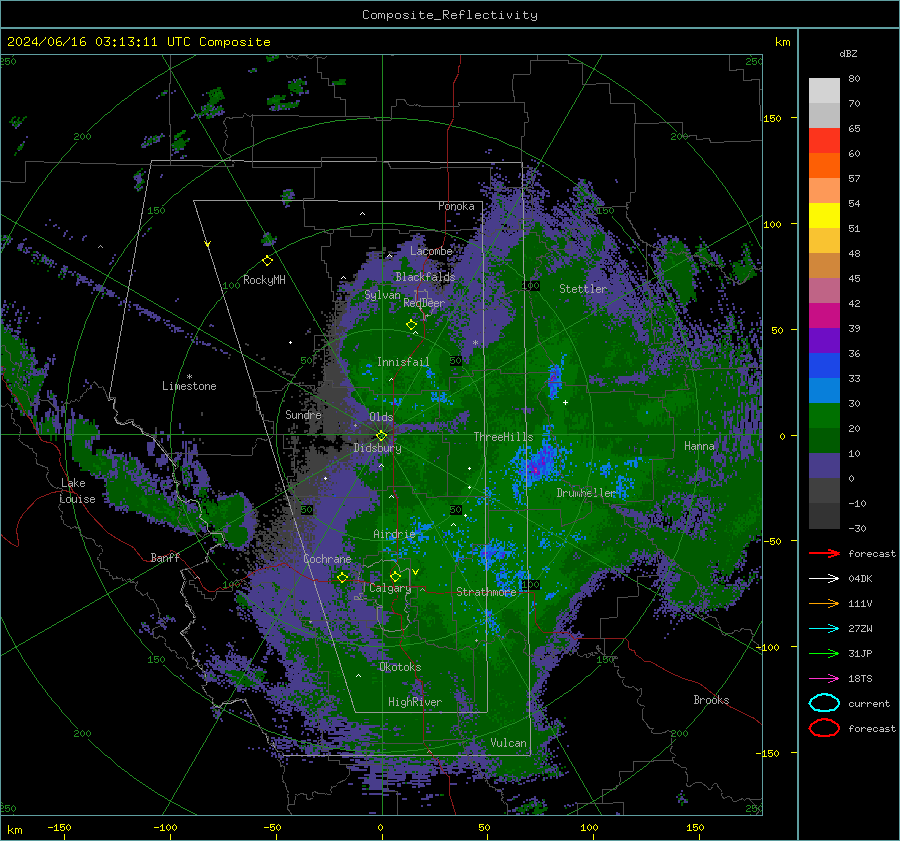Click the 'Hanna' map label

[x=699, y=446]
